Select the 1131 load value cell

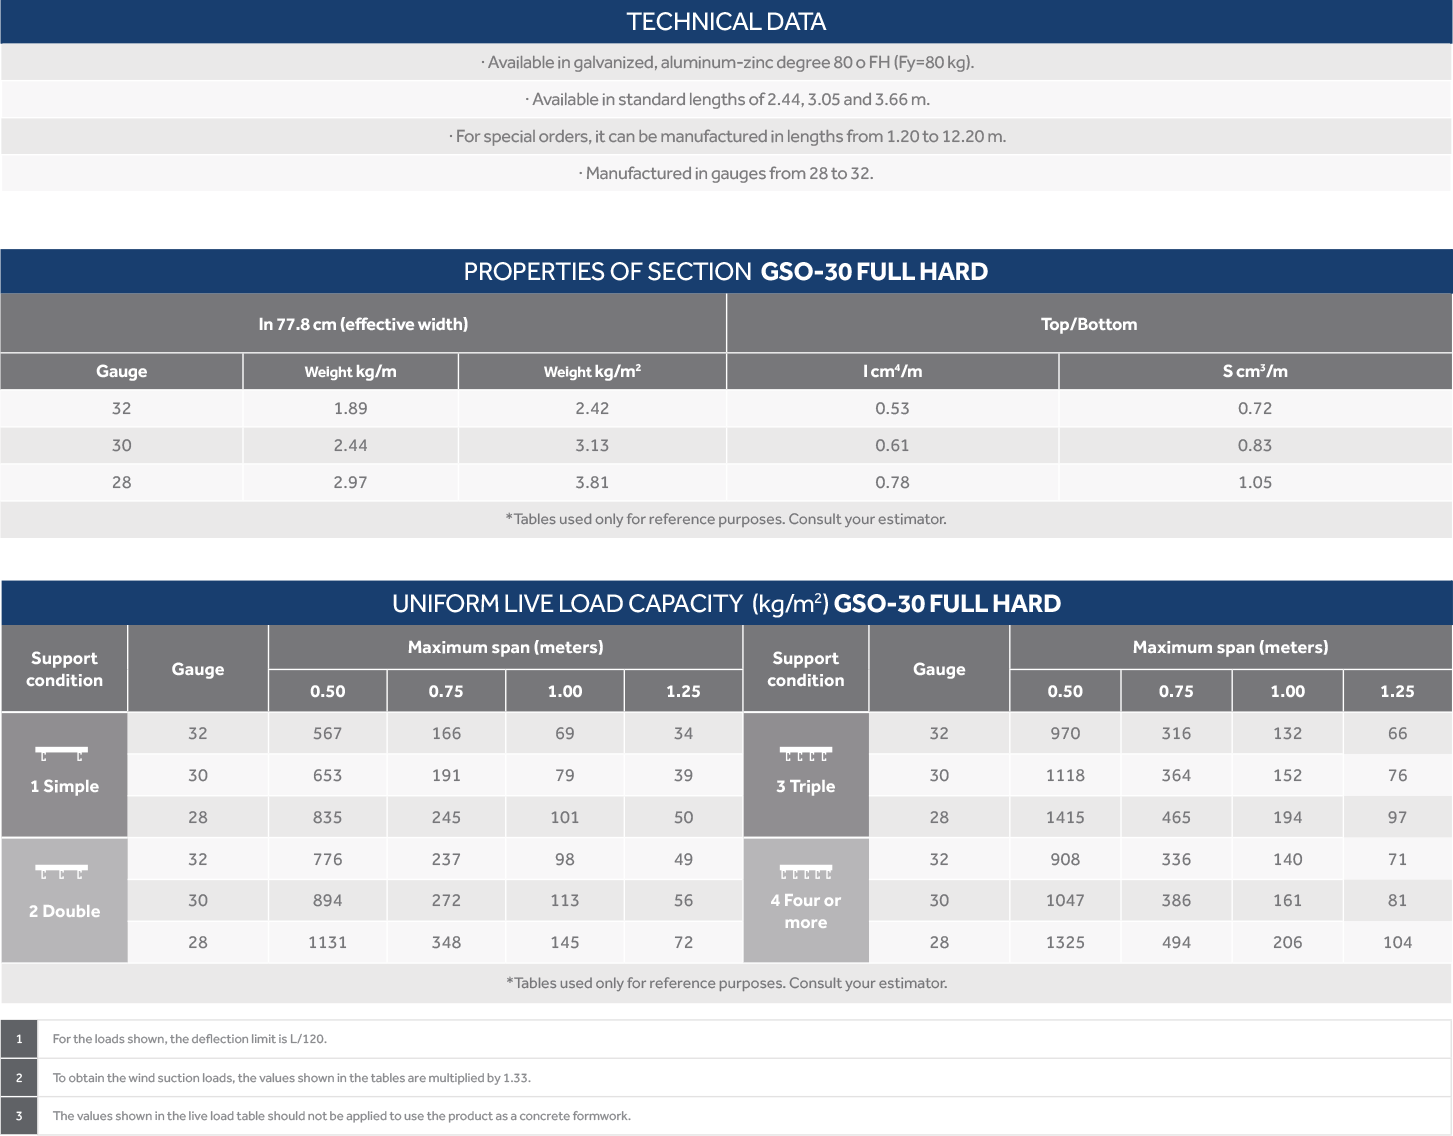coord(327,943)
